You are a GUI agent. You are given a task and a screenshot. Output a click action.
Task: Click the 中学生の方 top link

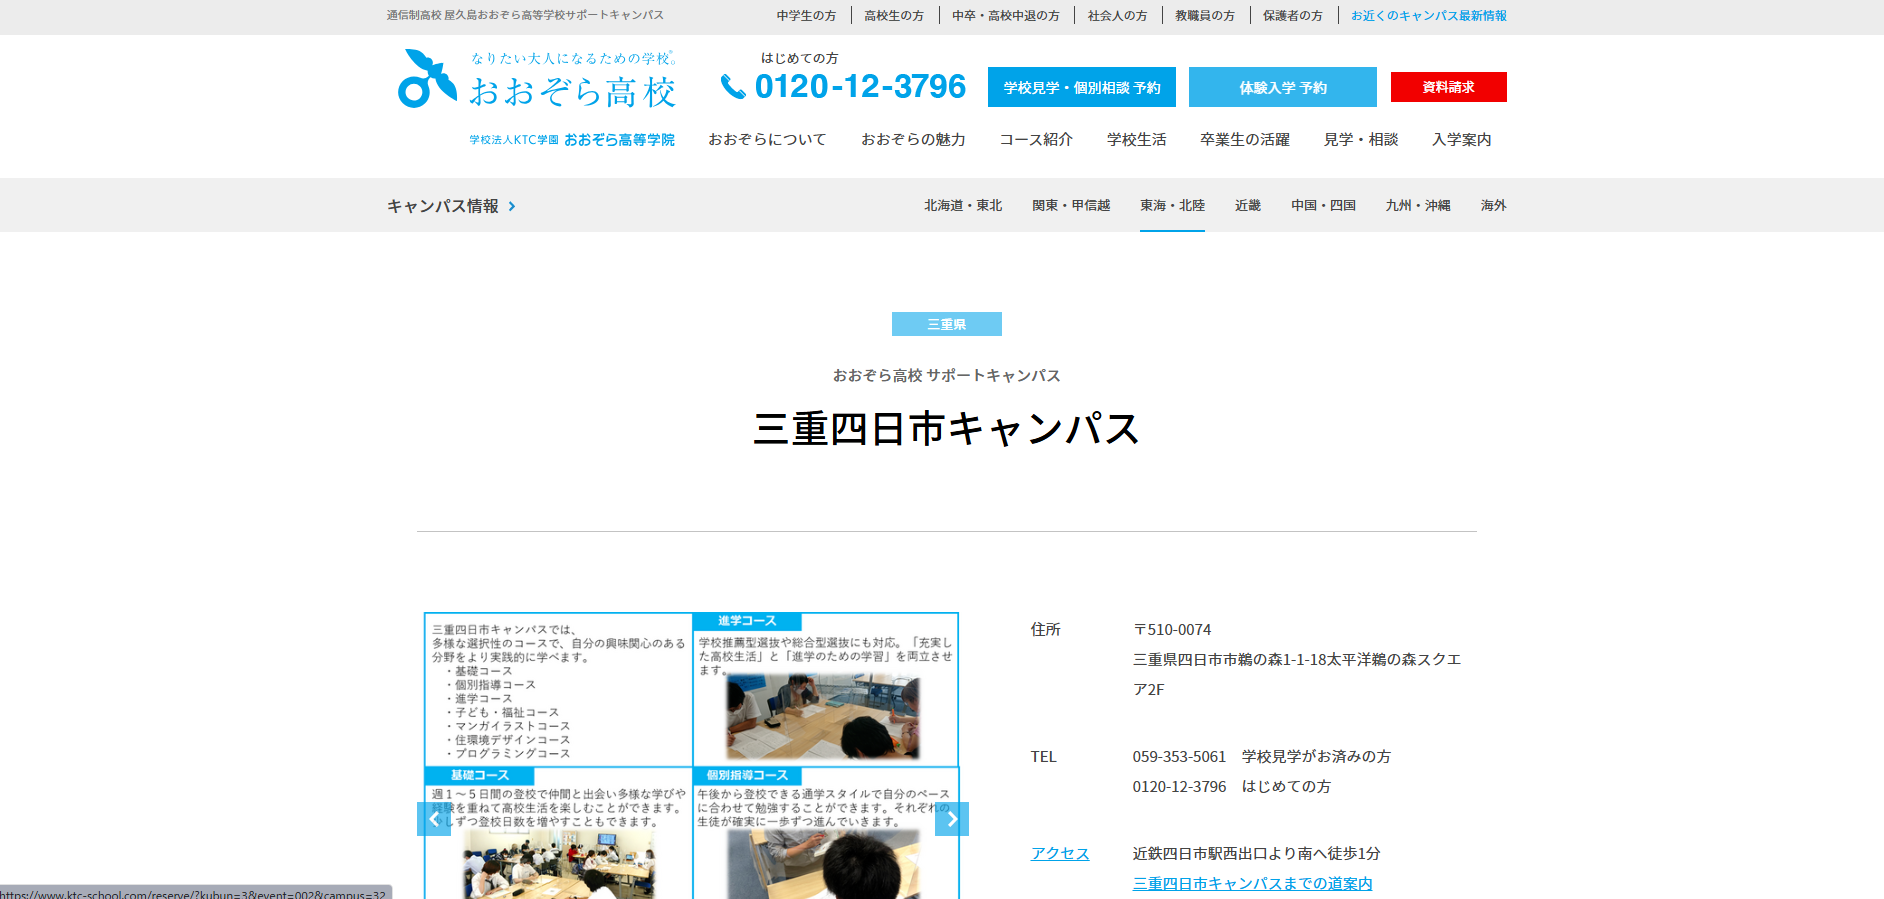coord(806,16)
